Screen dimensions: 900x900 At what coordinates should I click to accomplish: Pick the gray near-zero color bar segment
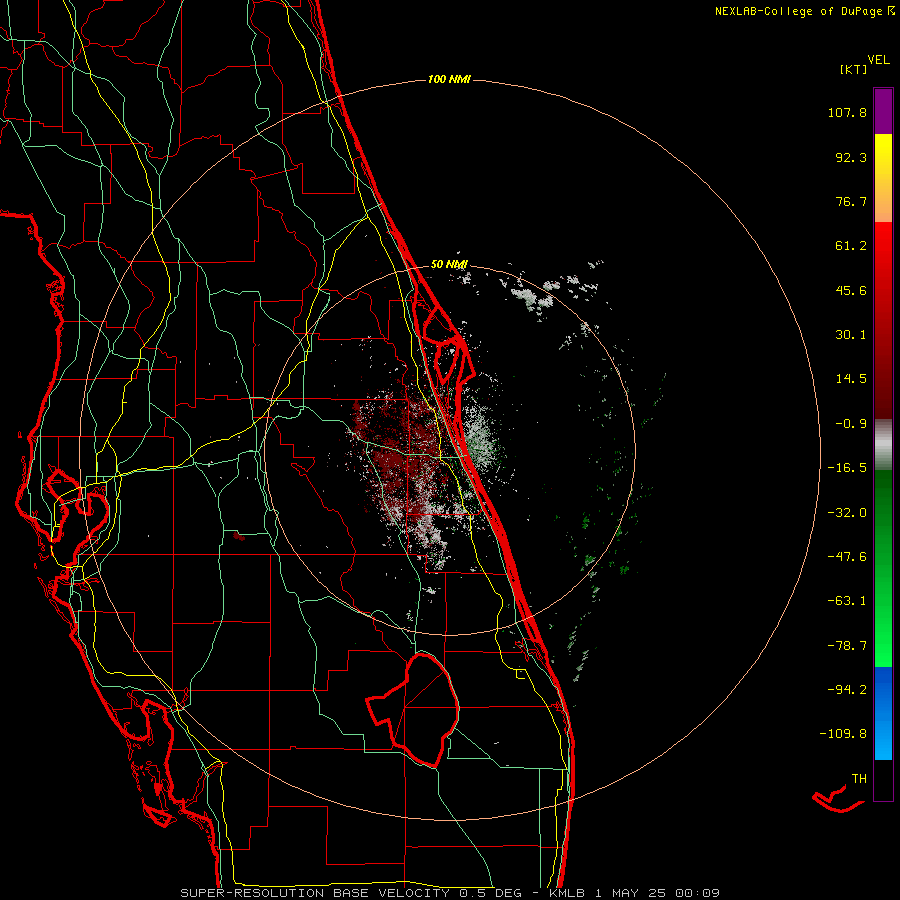coord(883,445)
